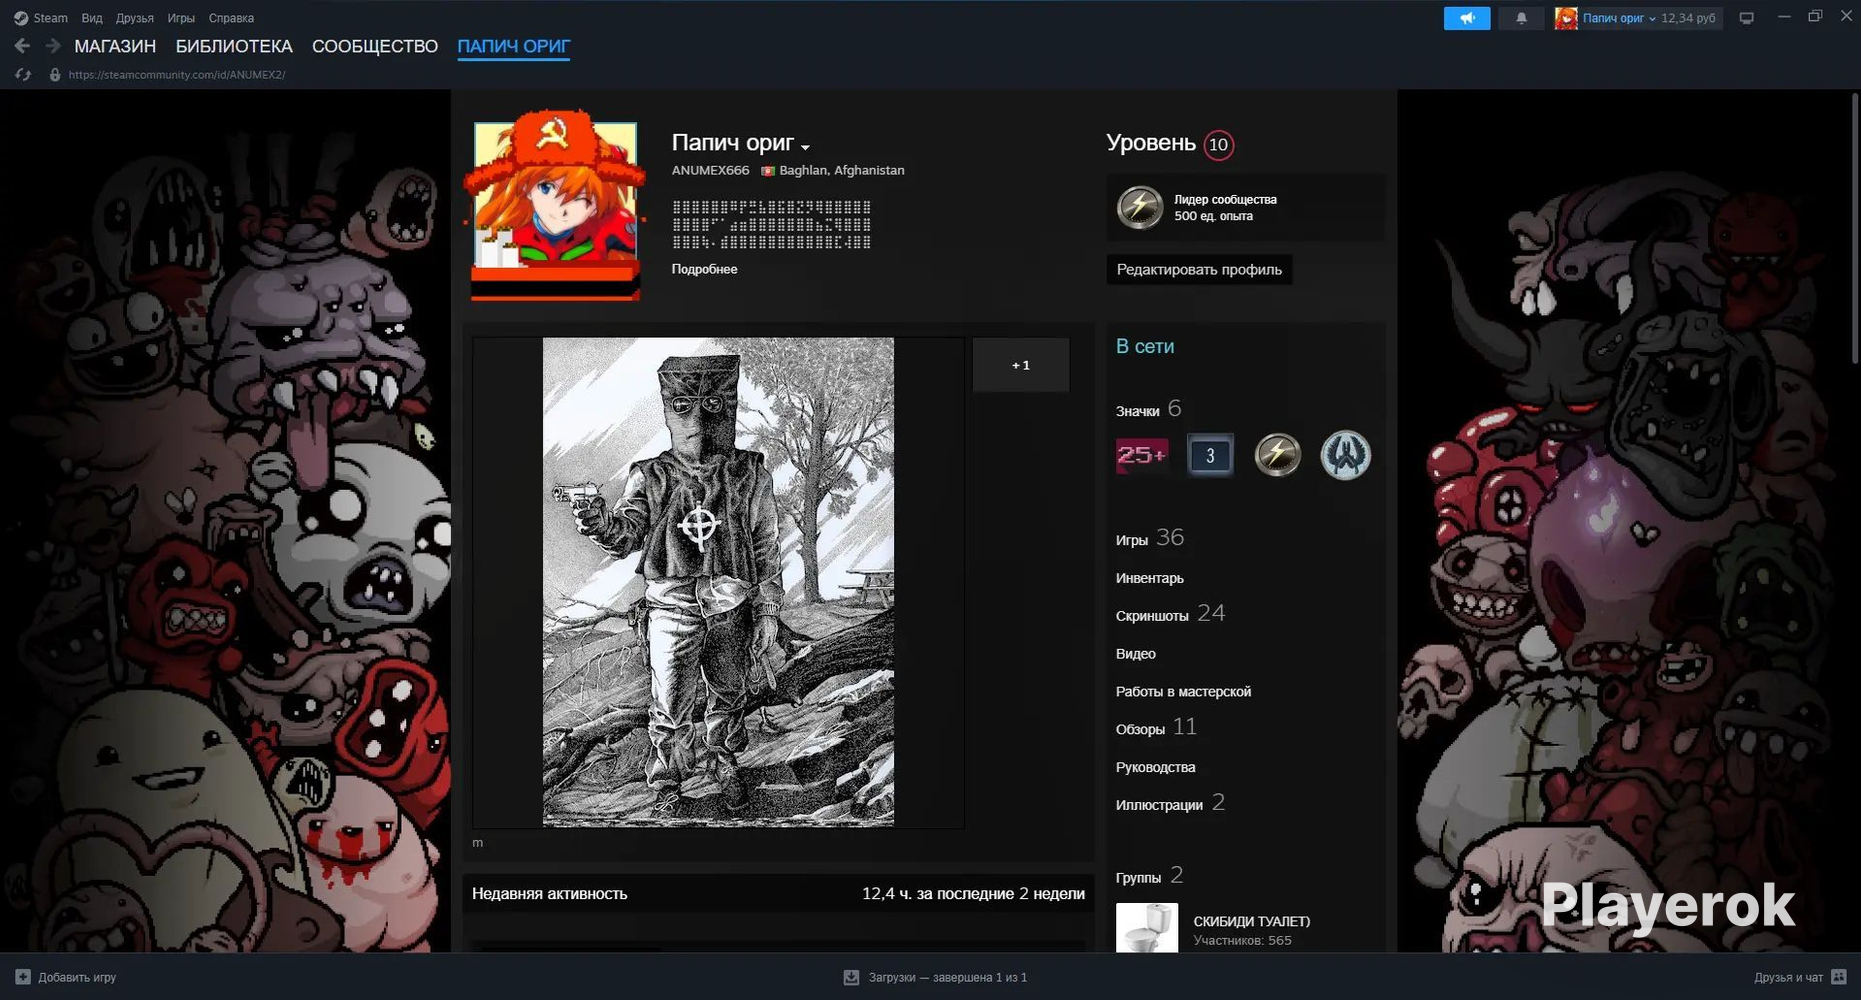Click the Подробнее link
This screenshot has width=1861, height=1000.
[x=704, y=269]
